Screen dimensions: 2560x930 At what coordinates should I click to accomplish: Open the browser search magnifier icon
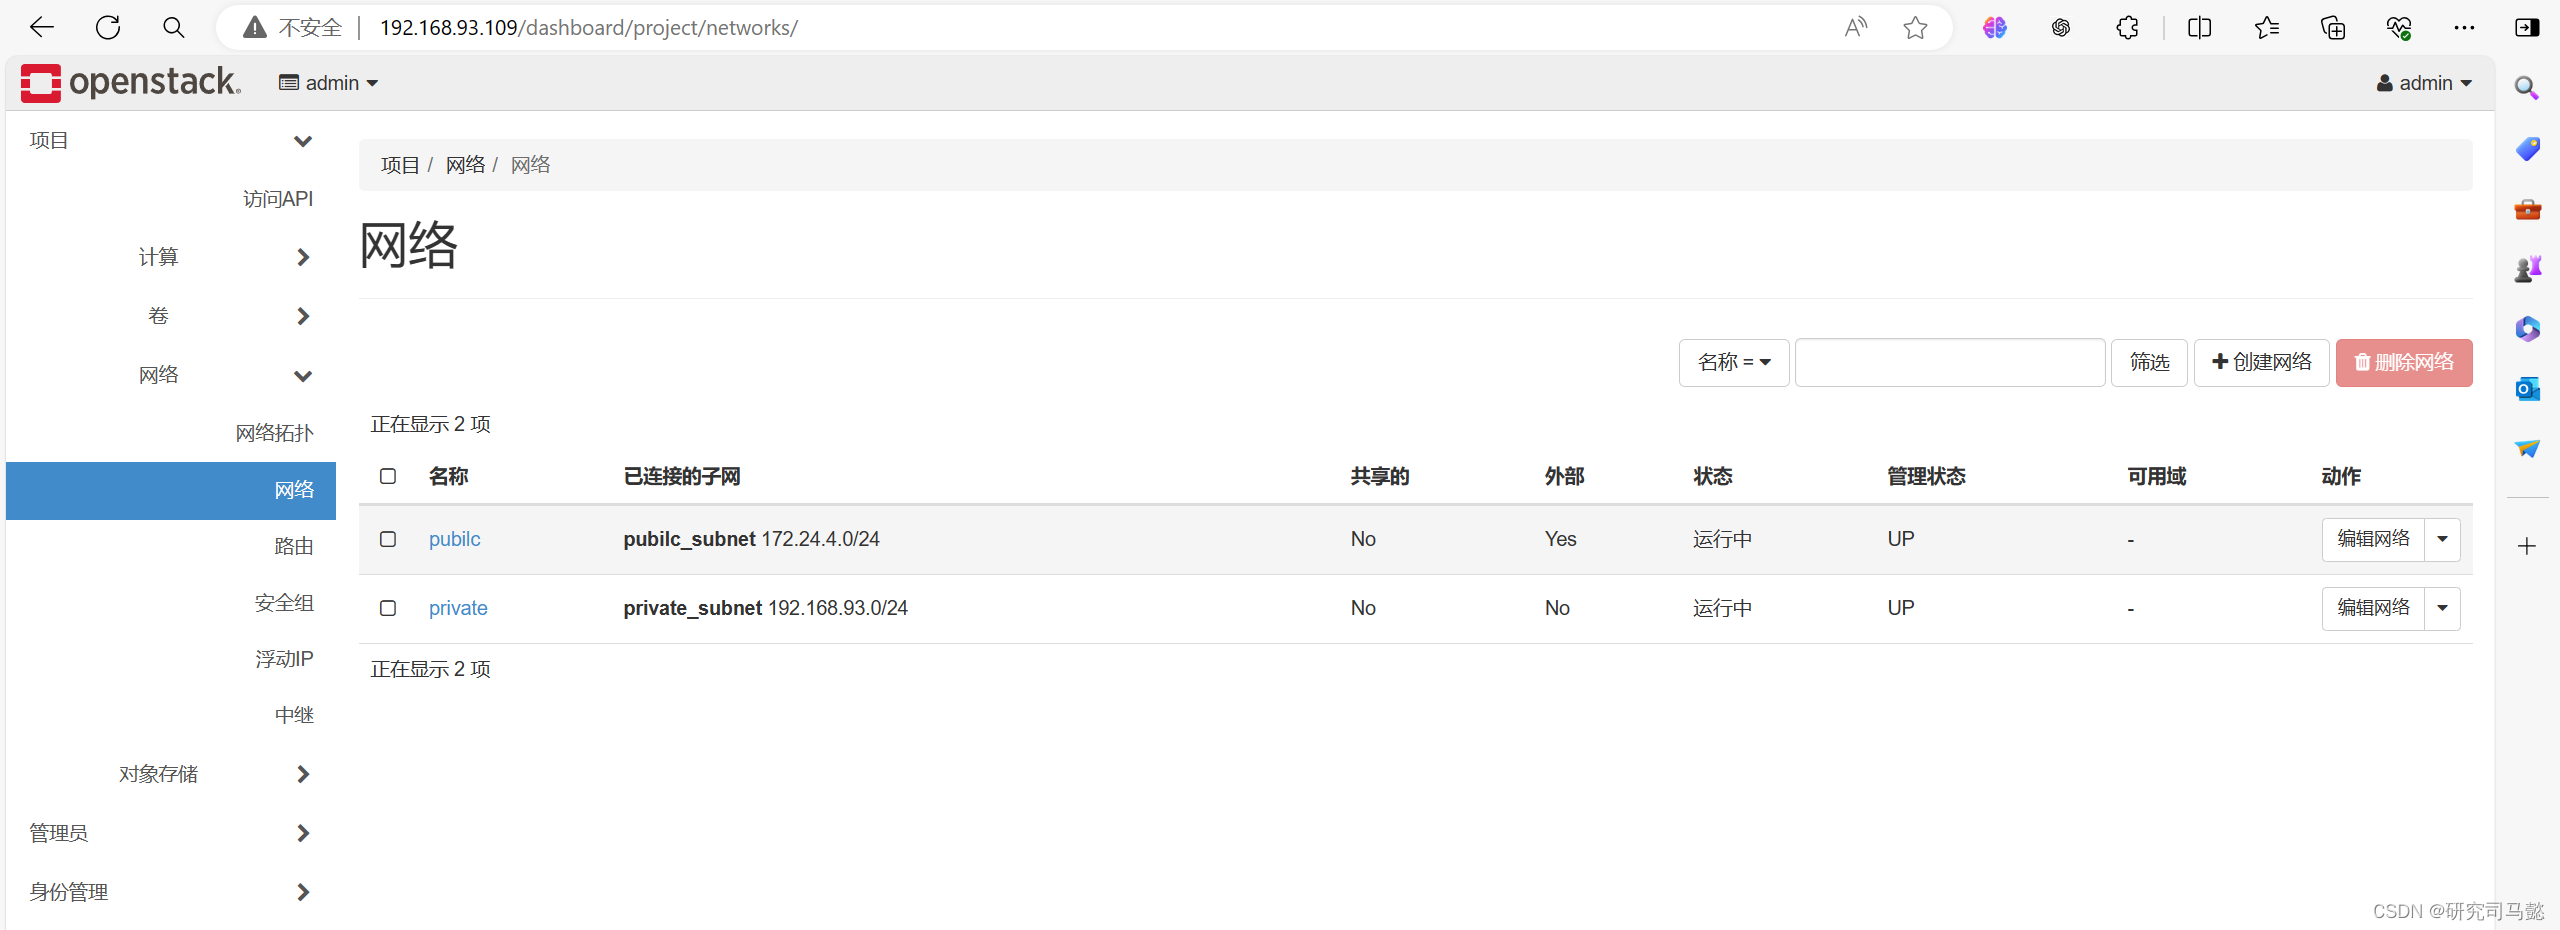coord(174,27)
